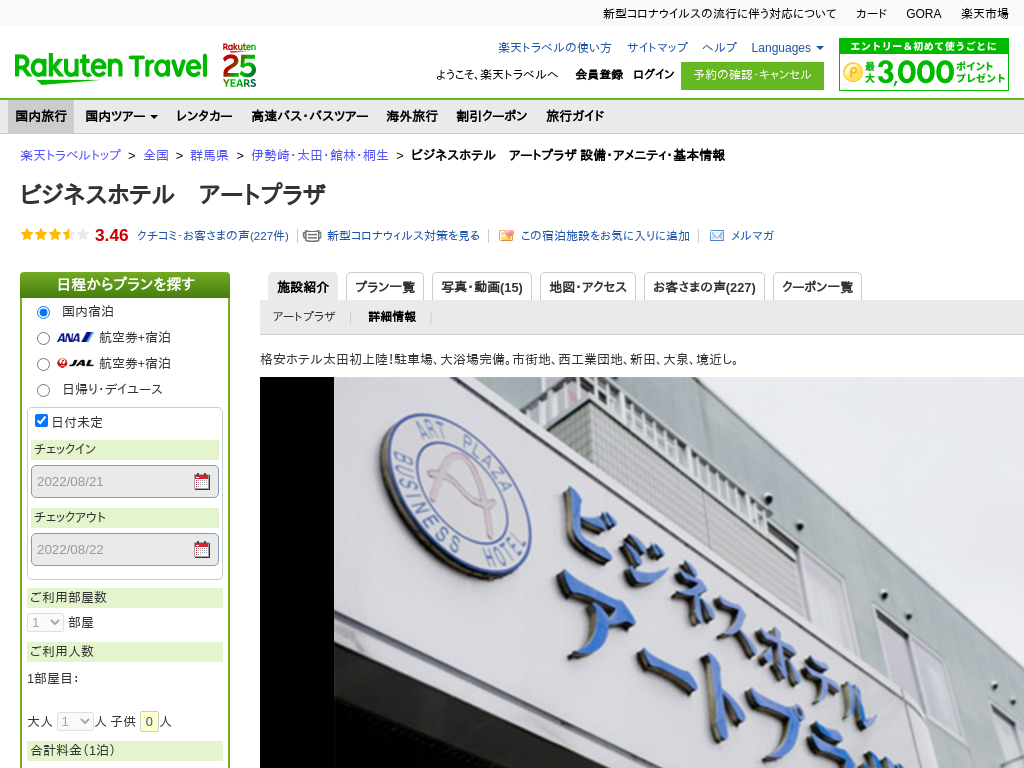
Task: Click the 会員登録 link
Action: tap(599, 74)
